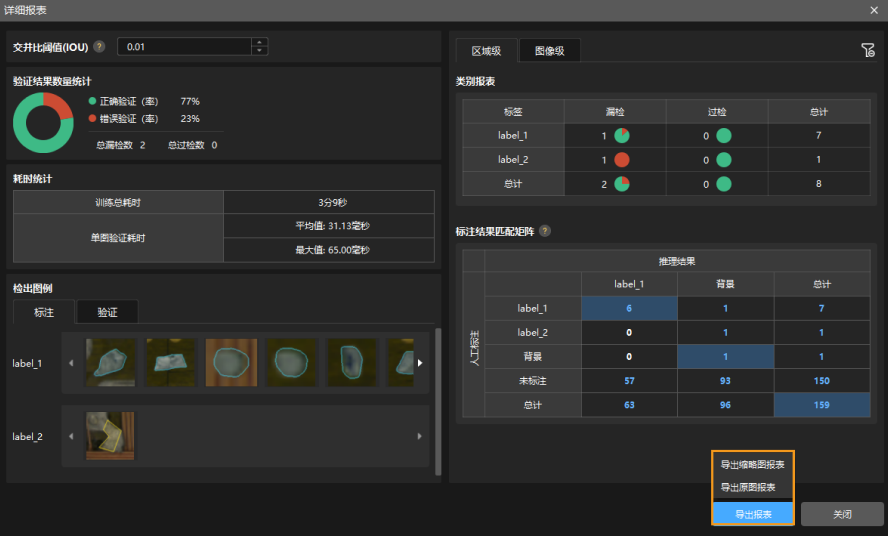Click matrix cell 96 in 总计 row

click(x=725, y=405)
